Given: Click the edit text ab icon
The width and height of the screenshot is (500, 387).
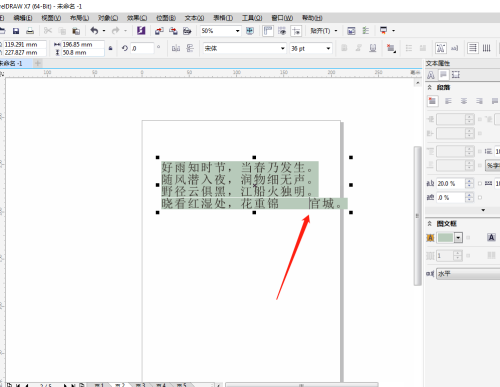Looking at the screenshot, I should click(455, 48).
